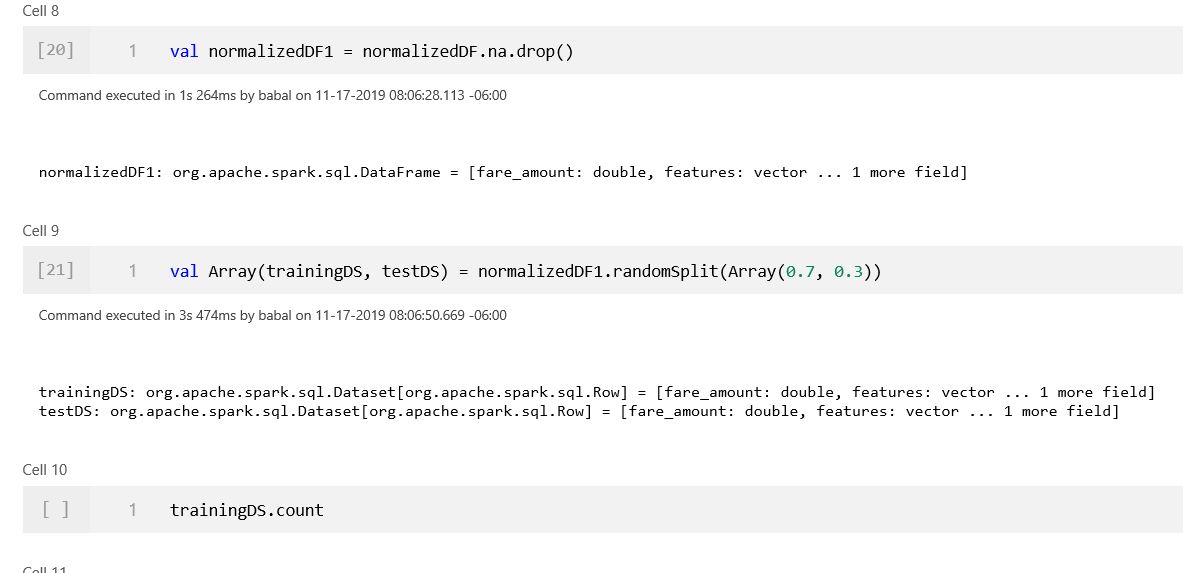Viewport: 1183px width, 573px height.
Task: Click line number 1 in Cell 9
Action: [133, 270]
